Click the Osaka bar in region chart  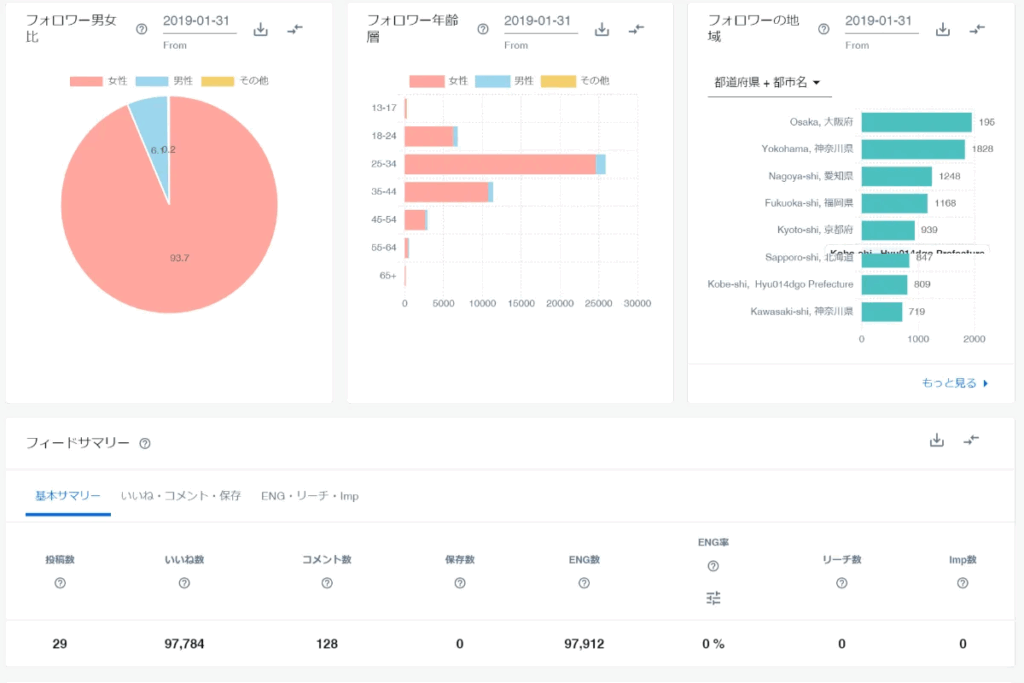[916, 122]
